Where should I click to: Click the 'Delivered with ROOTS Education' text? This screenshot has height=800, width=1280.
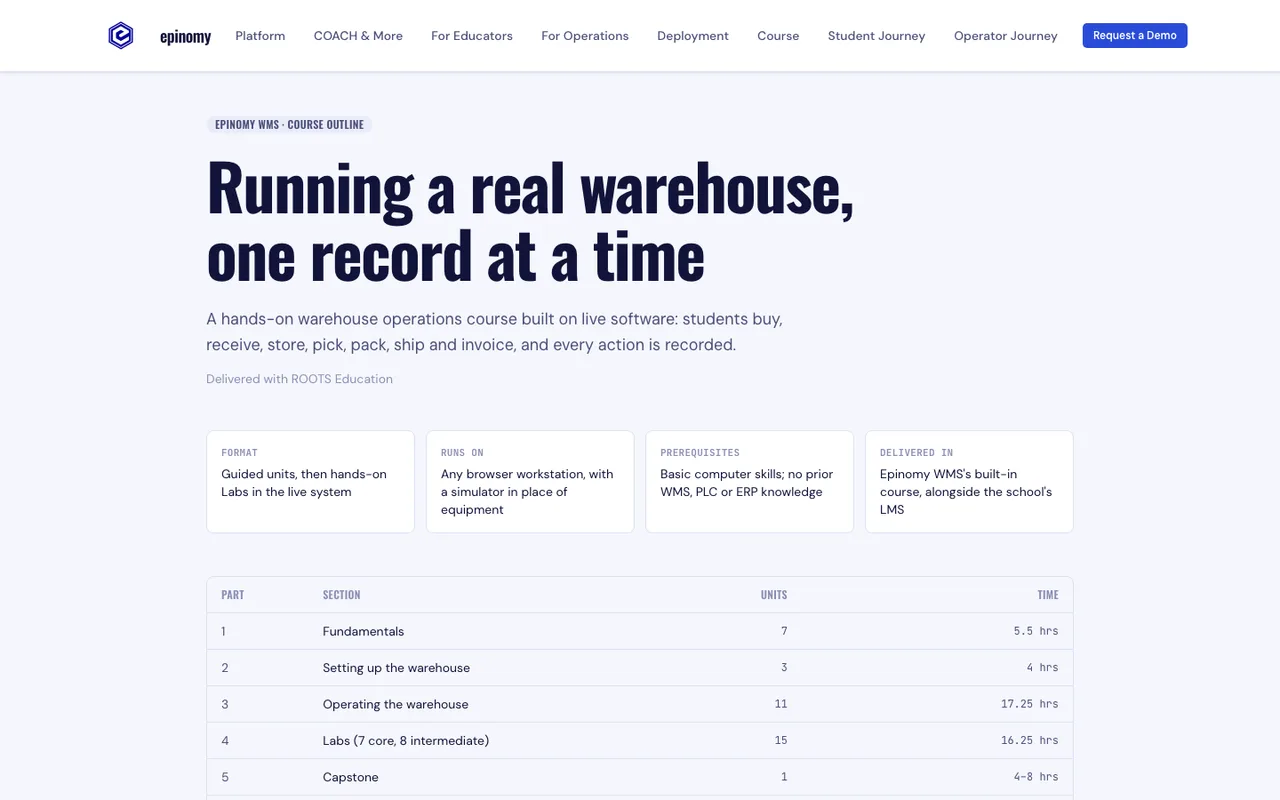[299, 379]
